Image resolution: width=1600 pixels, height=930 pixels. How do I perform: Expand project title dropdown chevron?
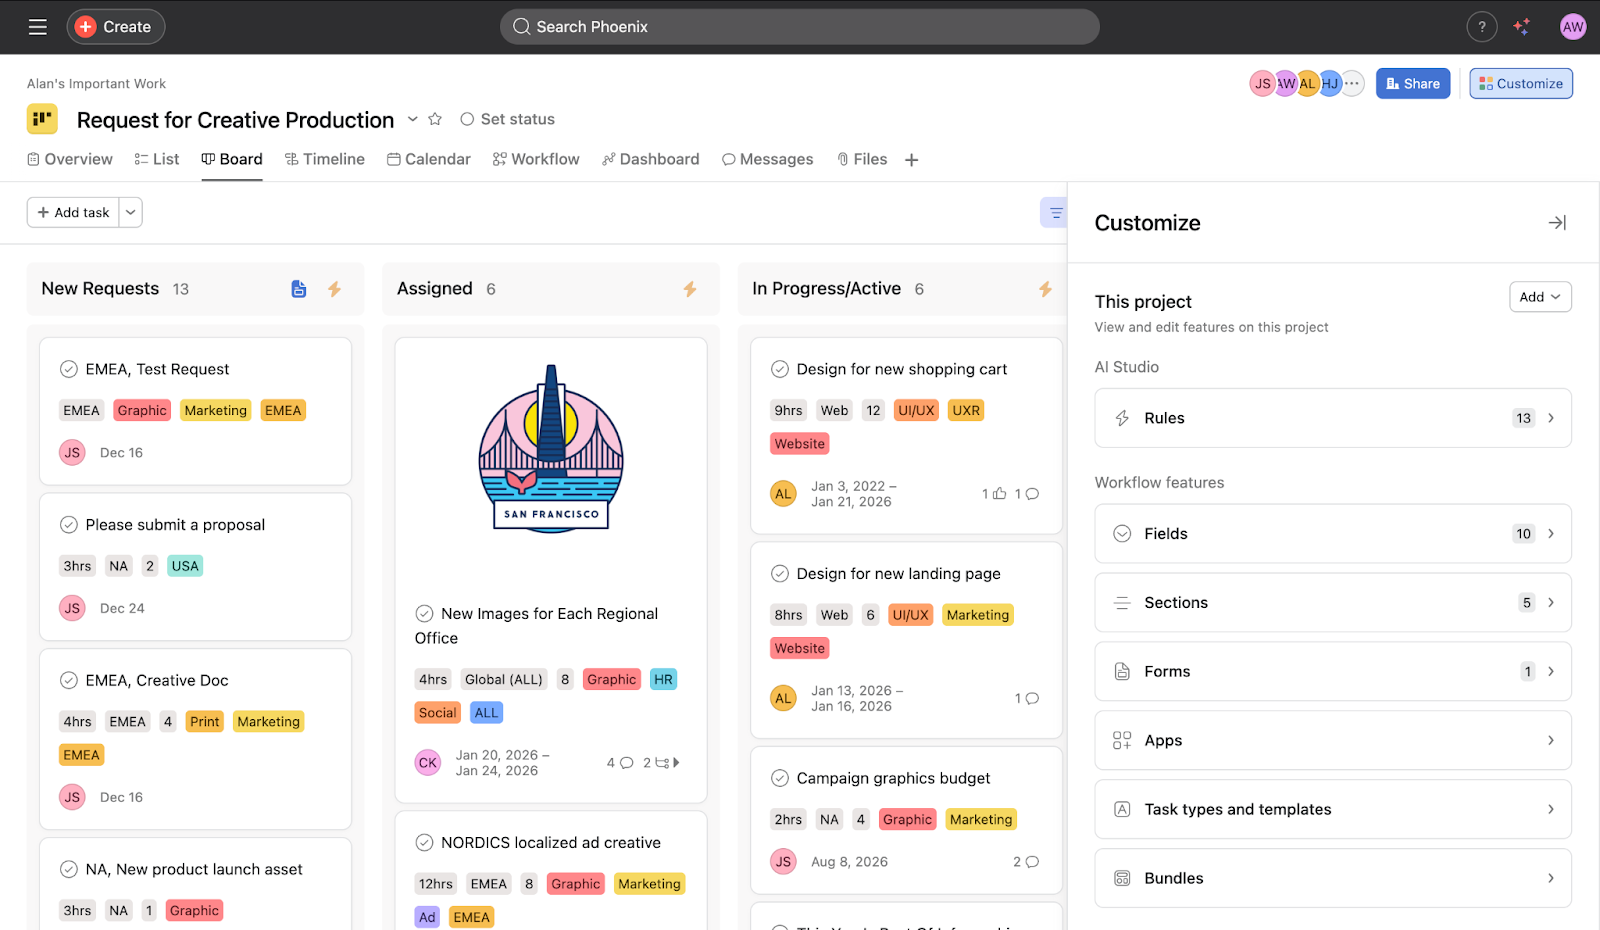click(412, 119)
